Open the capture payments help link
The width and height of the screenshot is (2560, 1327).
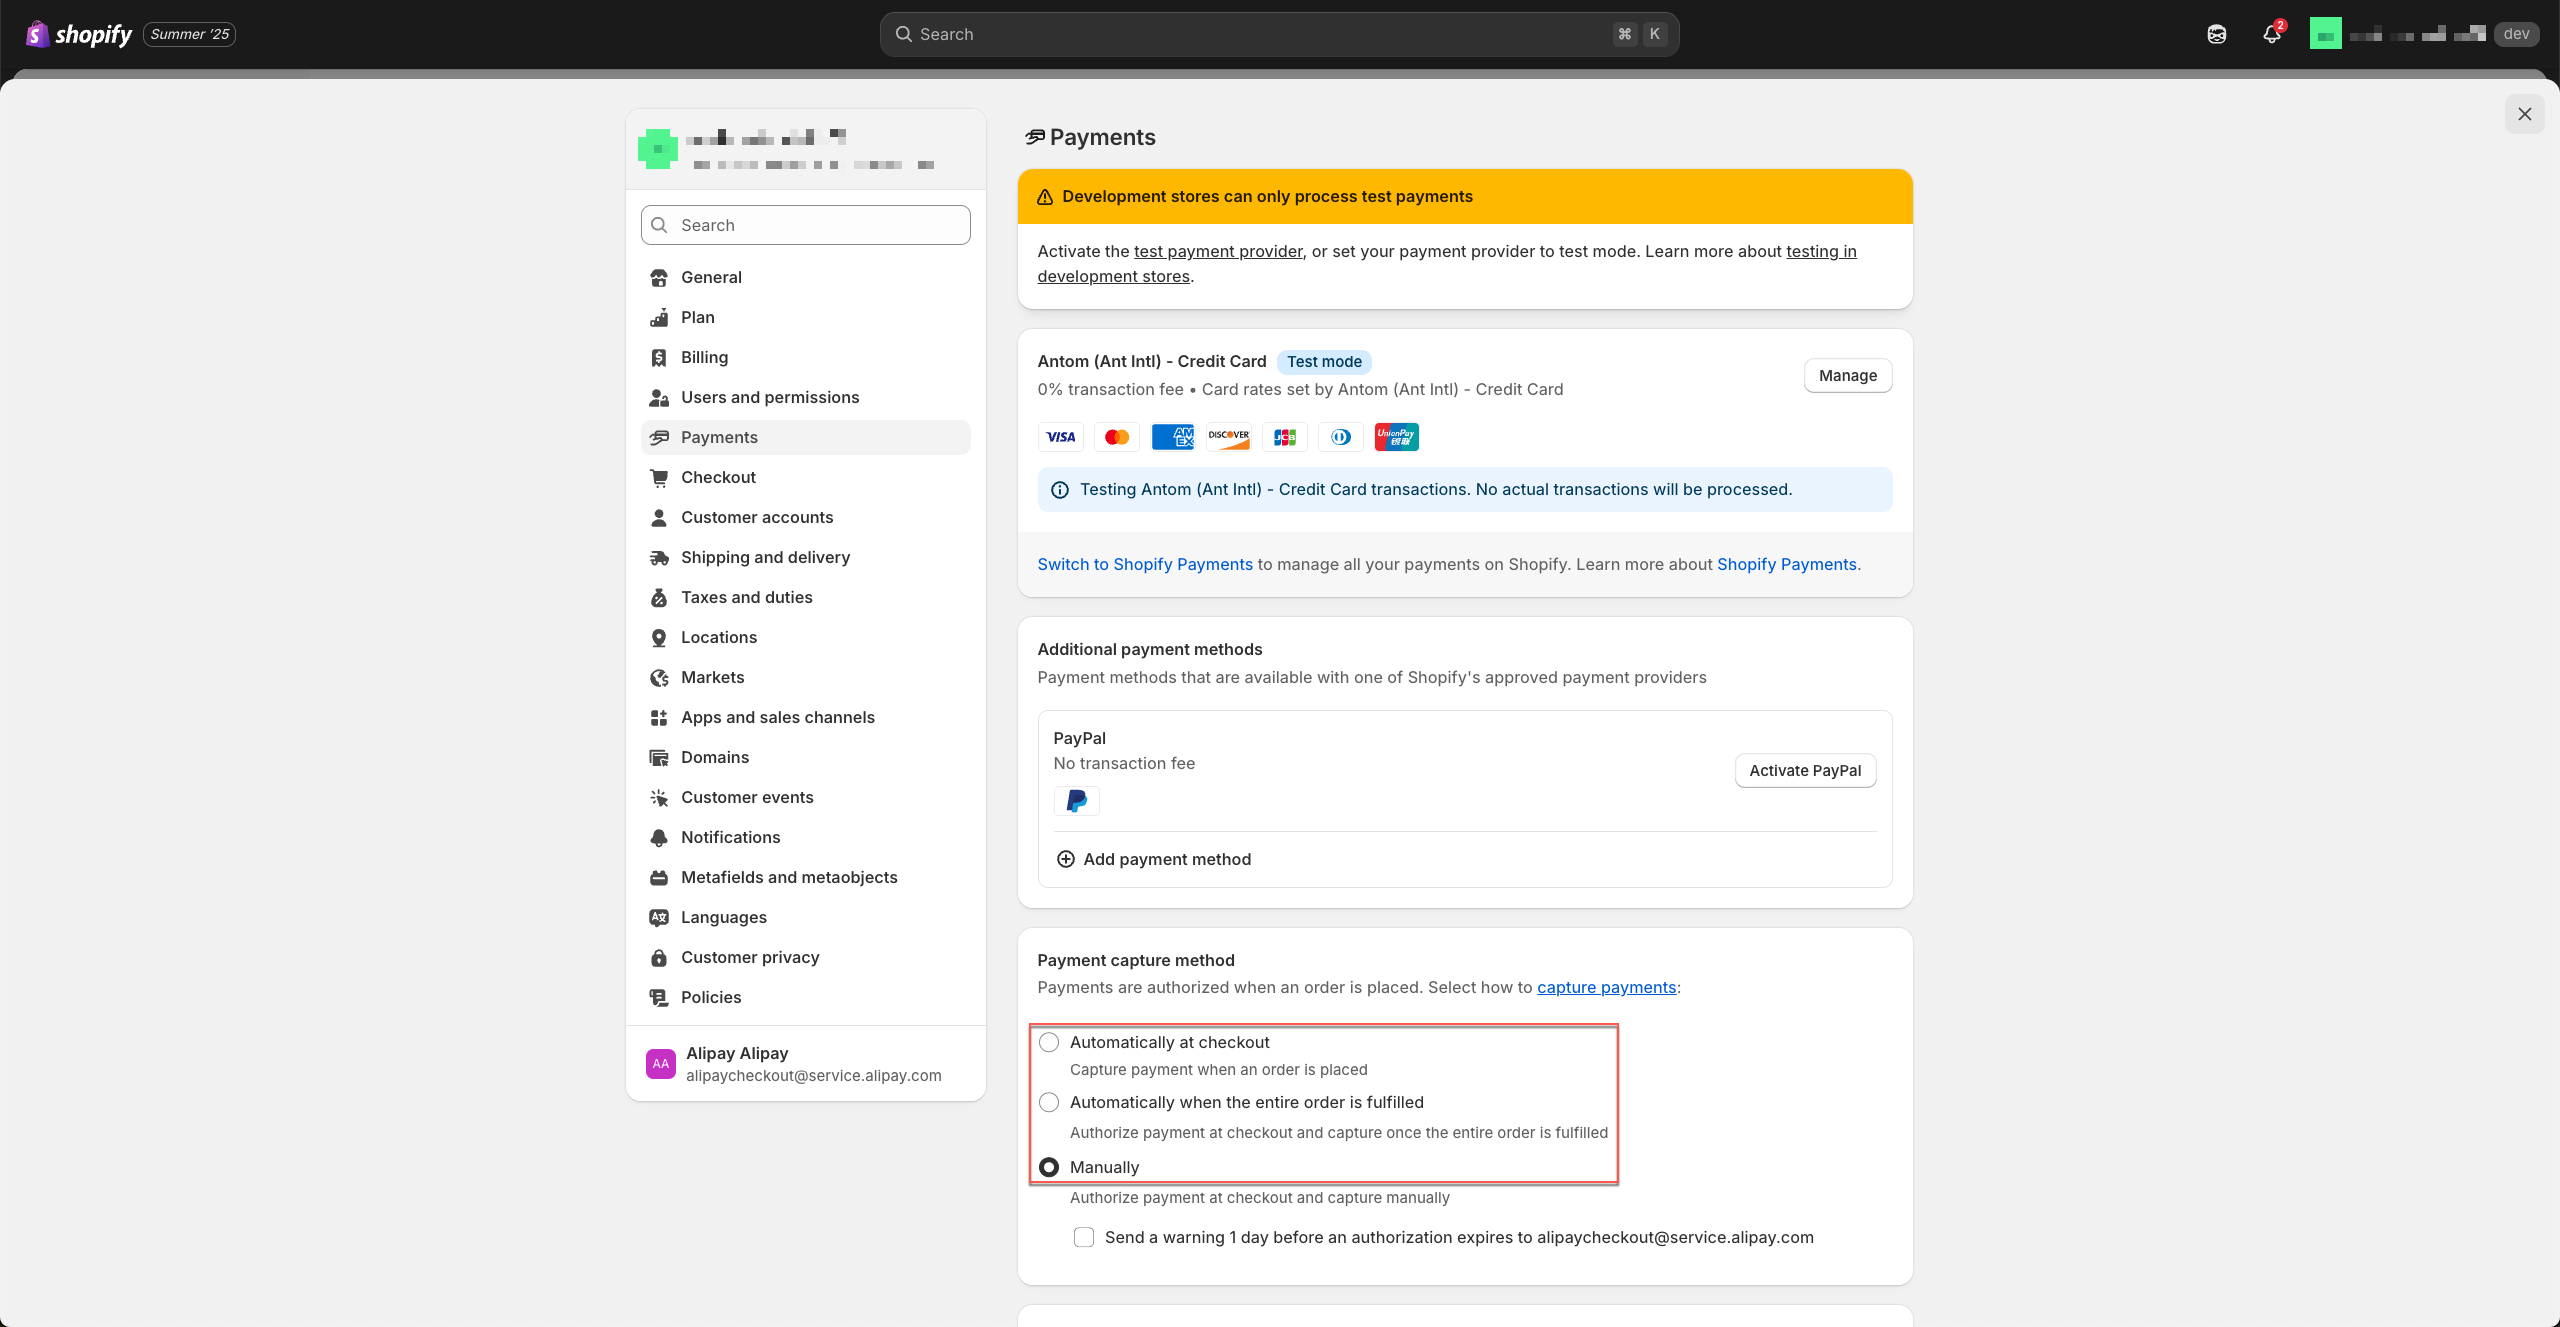coord(1606,987)
